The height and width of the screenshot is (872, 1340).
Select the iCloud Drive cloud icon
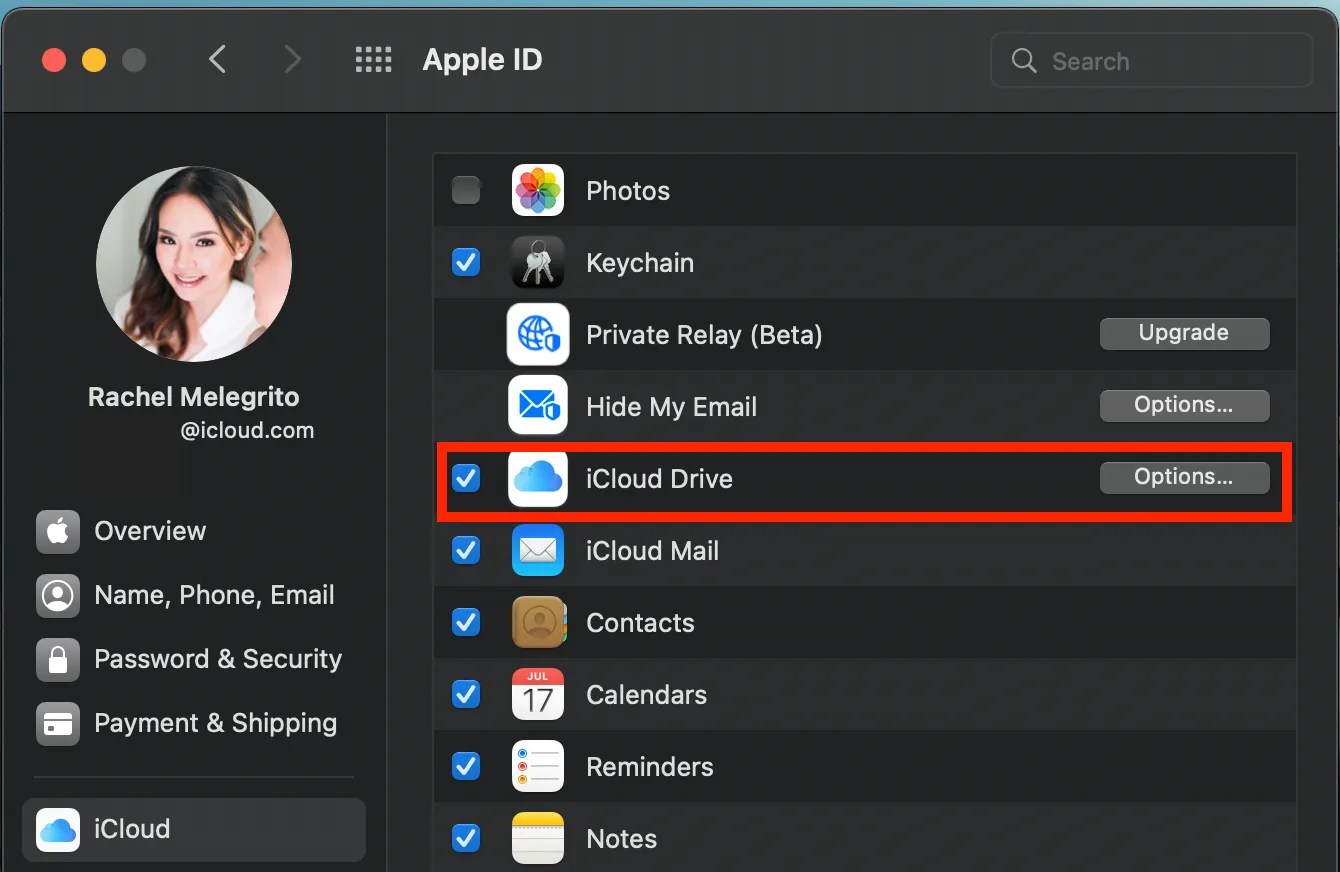click(537, 479)
